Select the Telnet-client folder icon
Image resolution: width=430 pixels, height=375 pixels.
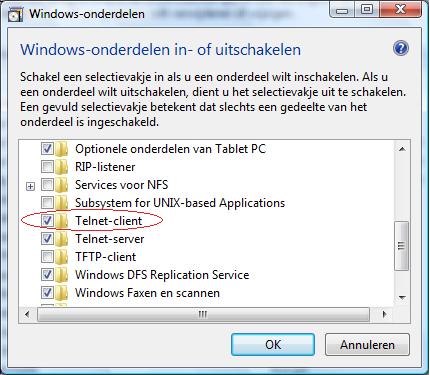(62, 221)
